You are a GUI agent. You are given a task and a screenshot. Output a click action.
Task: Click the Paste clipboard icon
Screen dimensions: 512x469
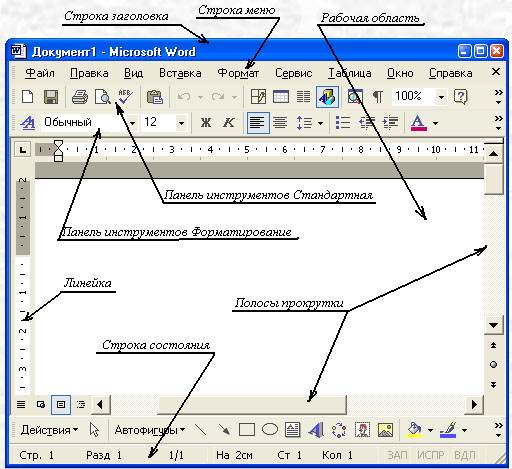(155, 97)
